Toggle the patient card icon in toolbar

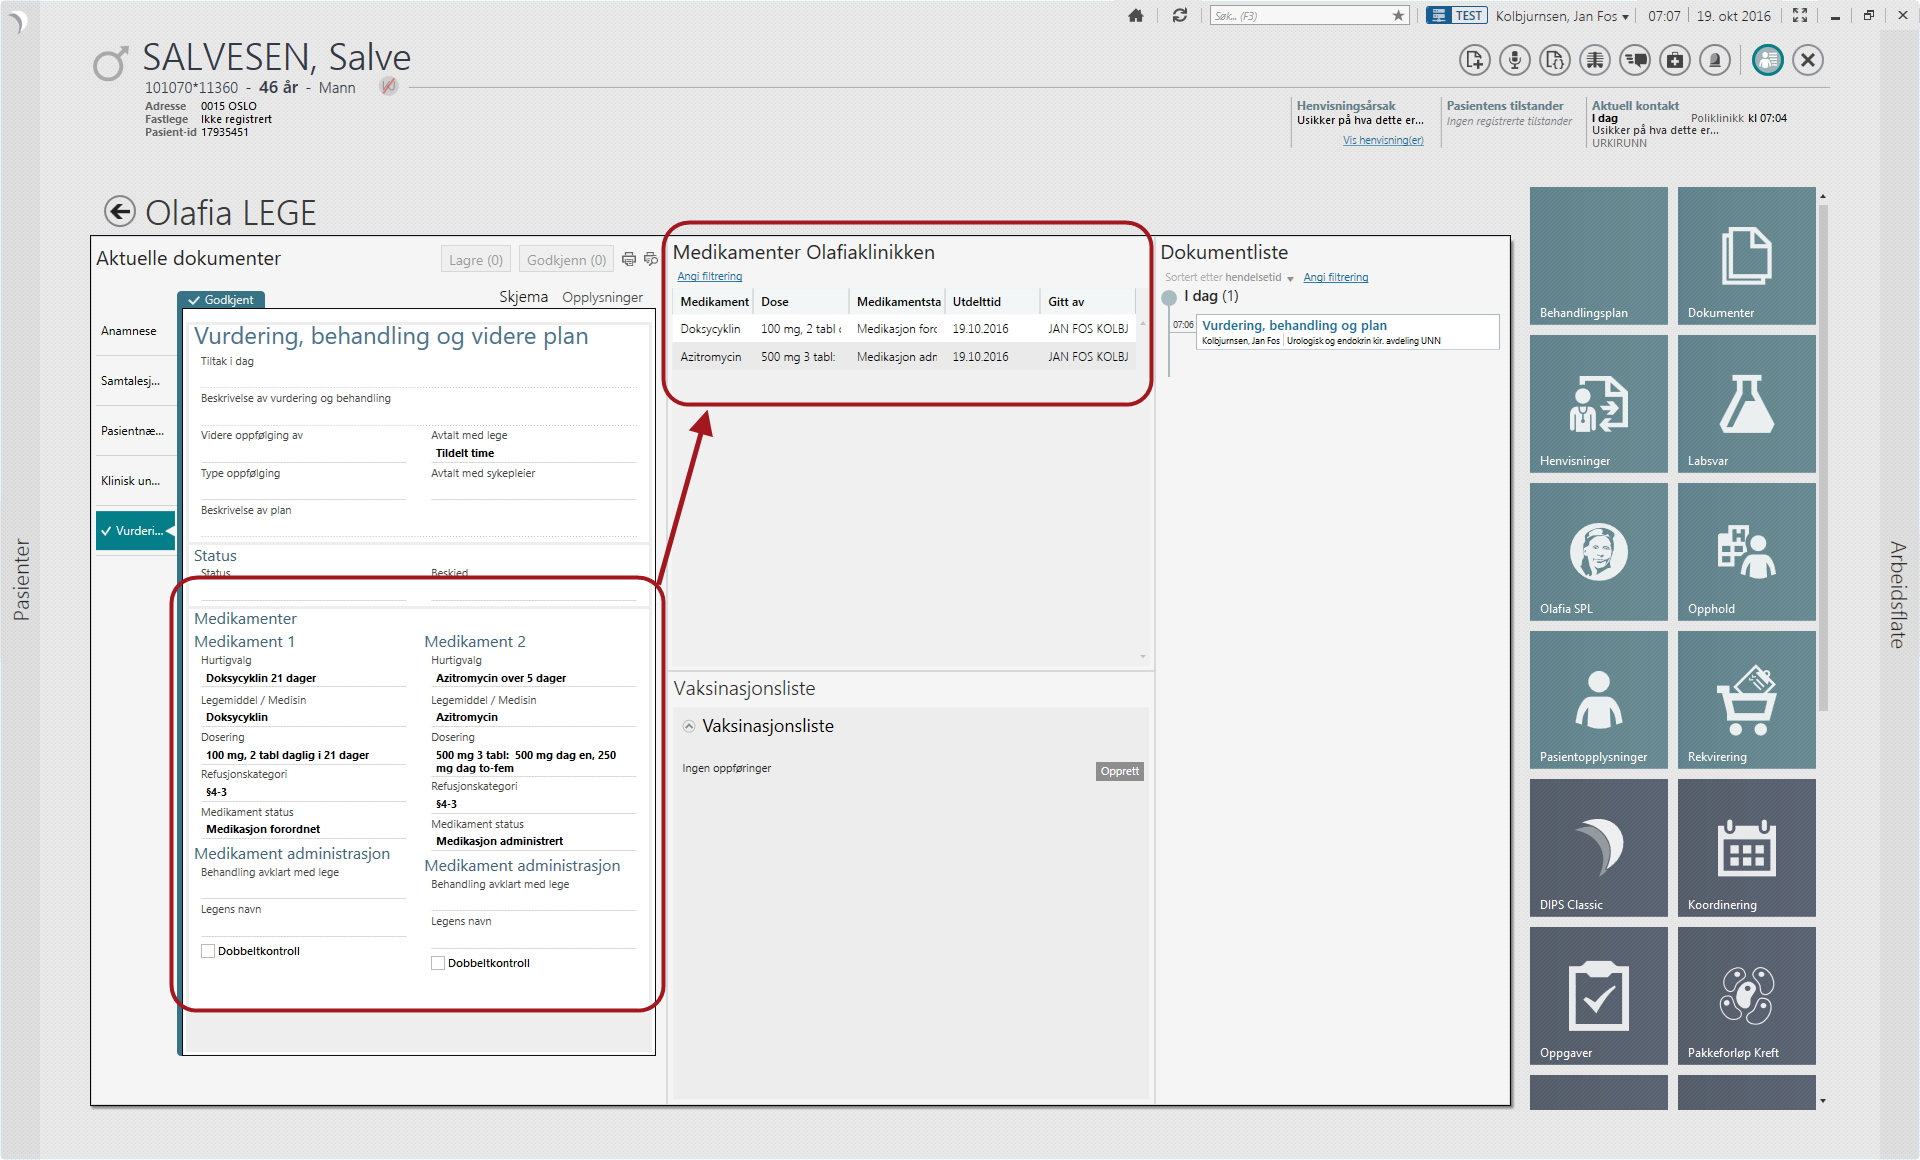1767,60
